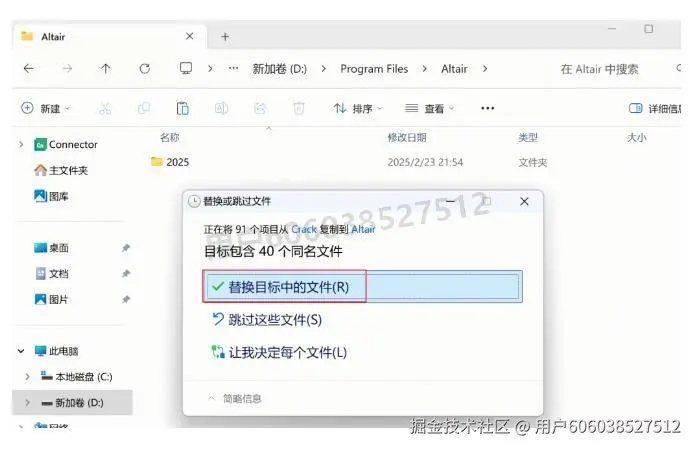694x449 pixels.
Task: Minimize the 替换或跳过文件 dialog
Action: coord(450,201)
